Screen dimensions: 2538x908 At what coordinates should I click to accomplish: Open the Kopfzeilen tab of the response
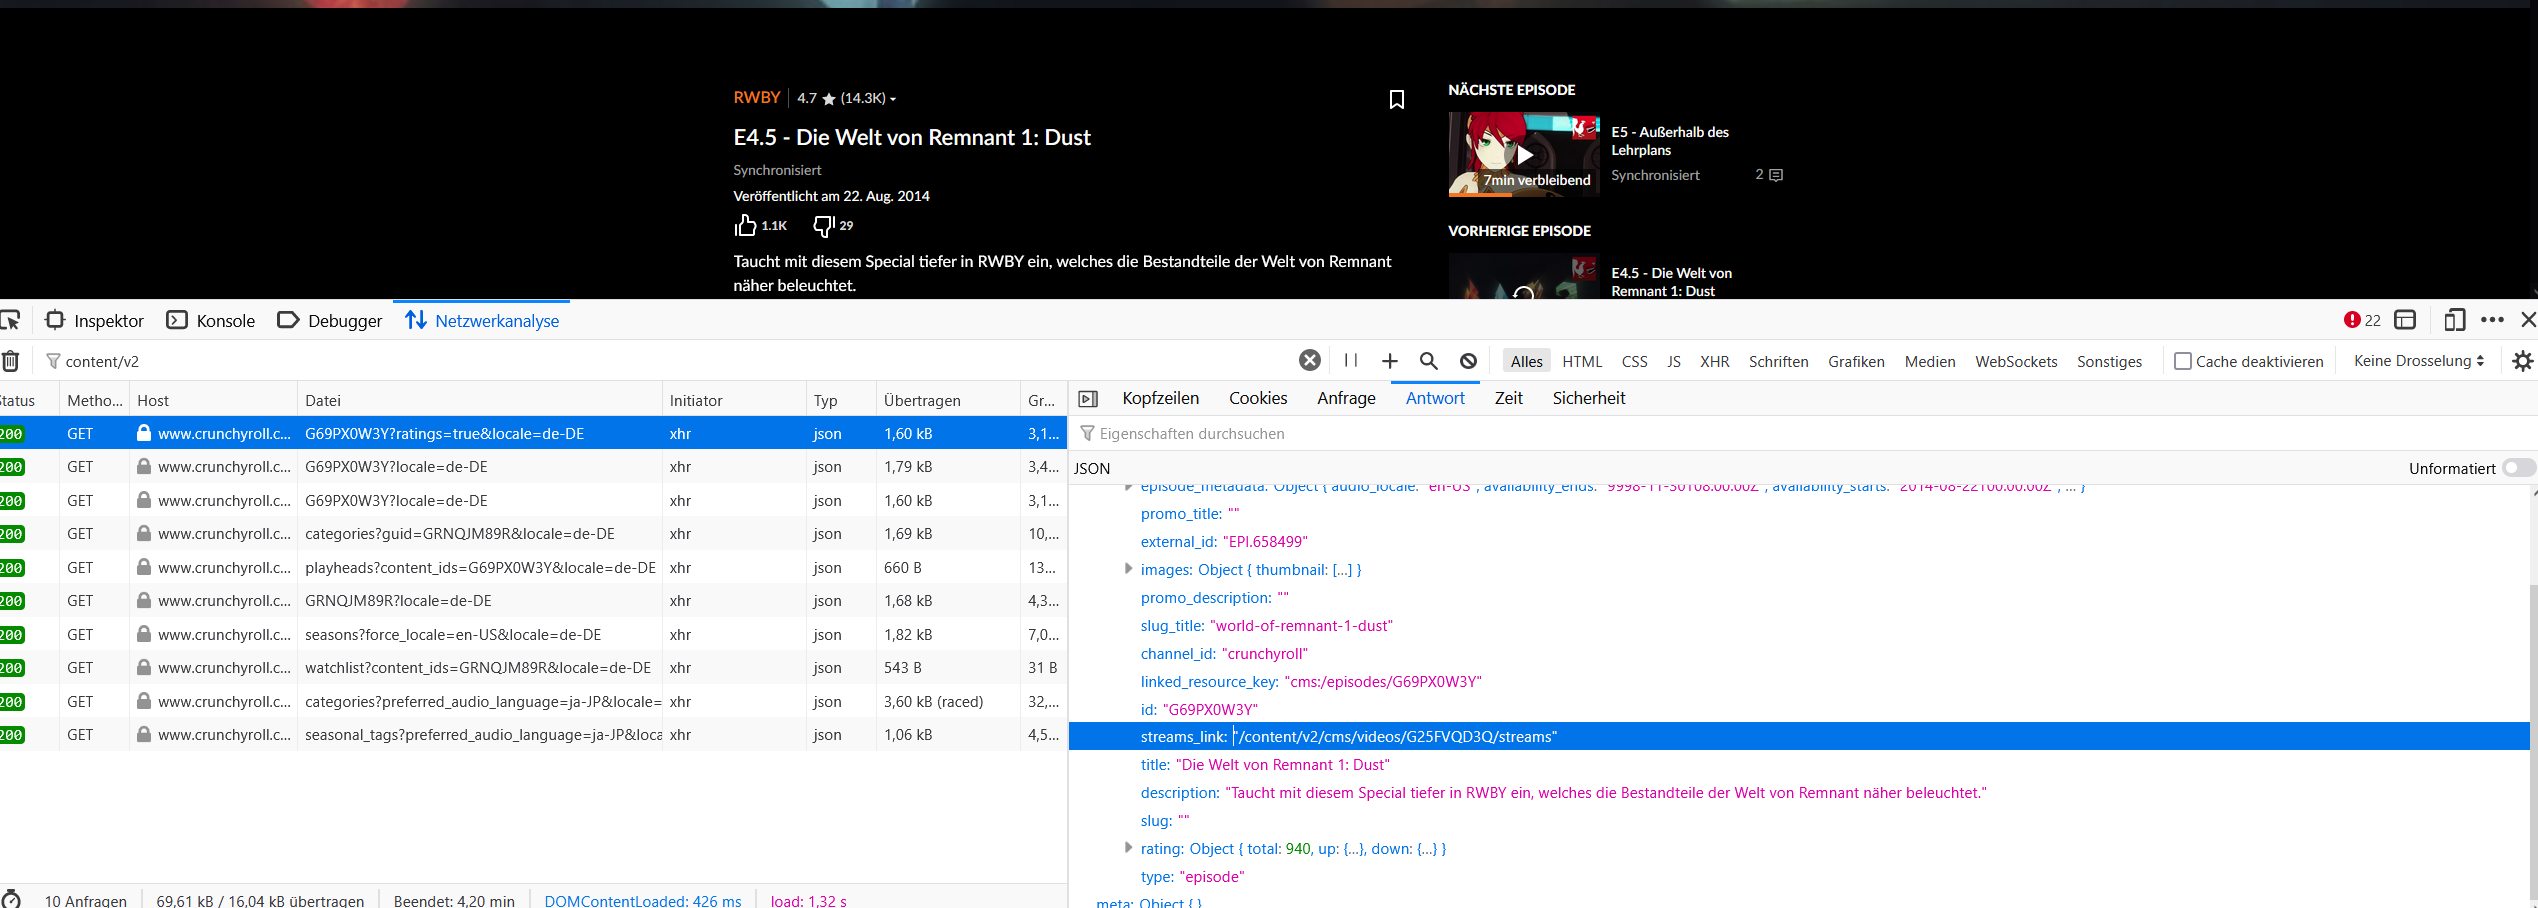(1160, 397)
